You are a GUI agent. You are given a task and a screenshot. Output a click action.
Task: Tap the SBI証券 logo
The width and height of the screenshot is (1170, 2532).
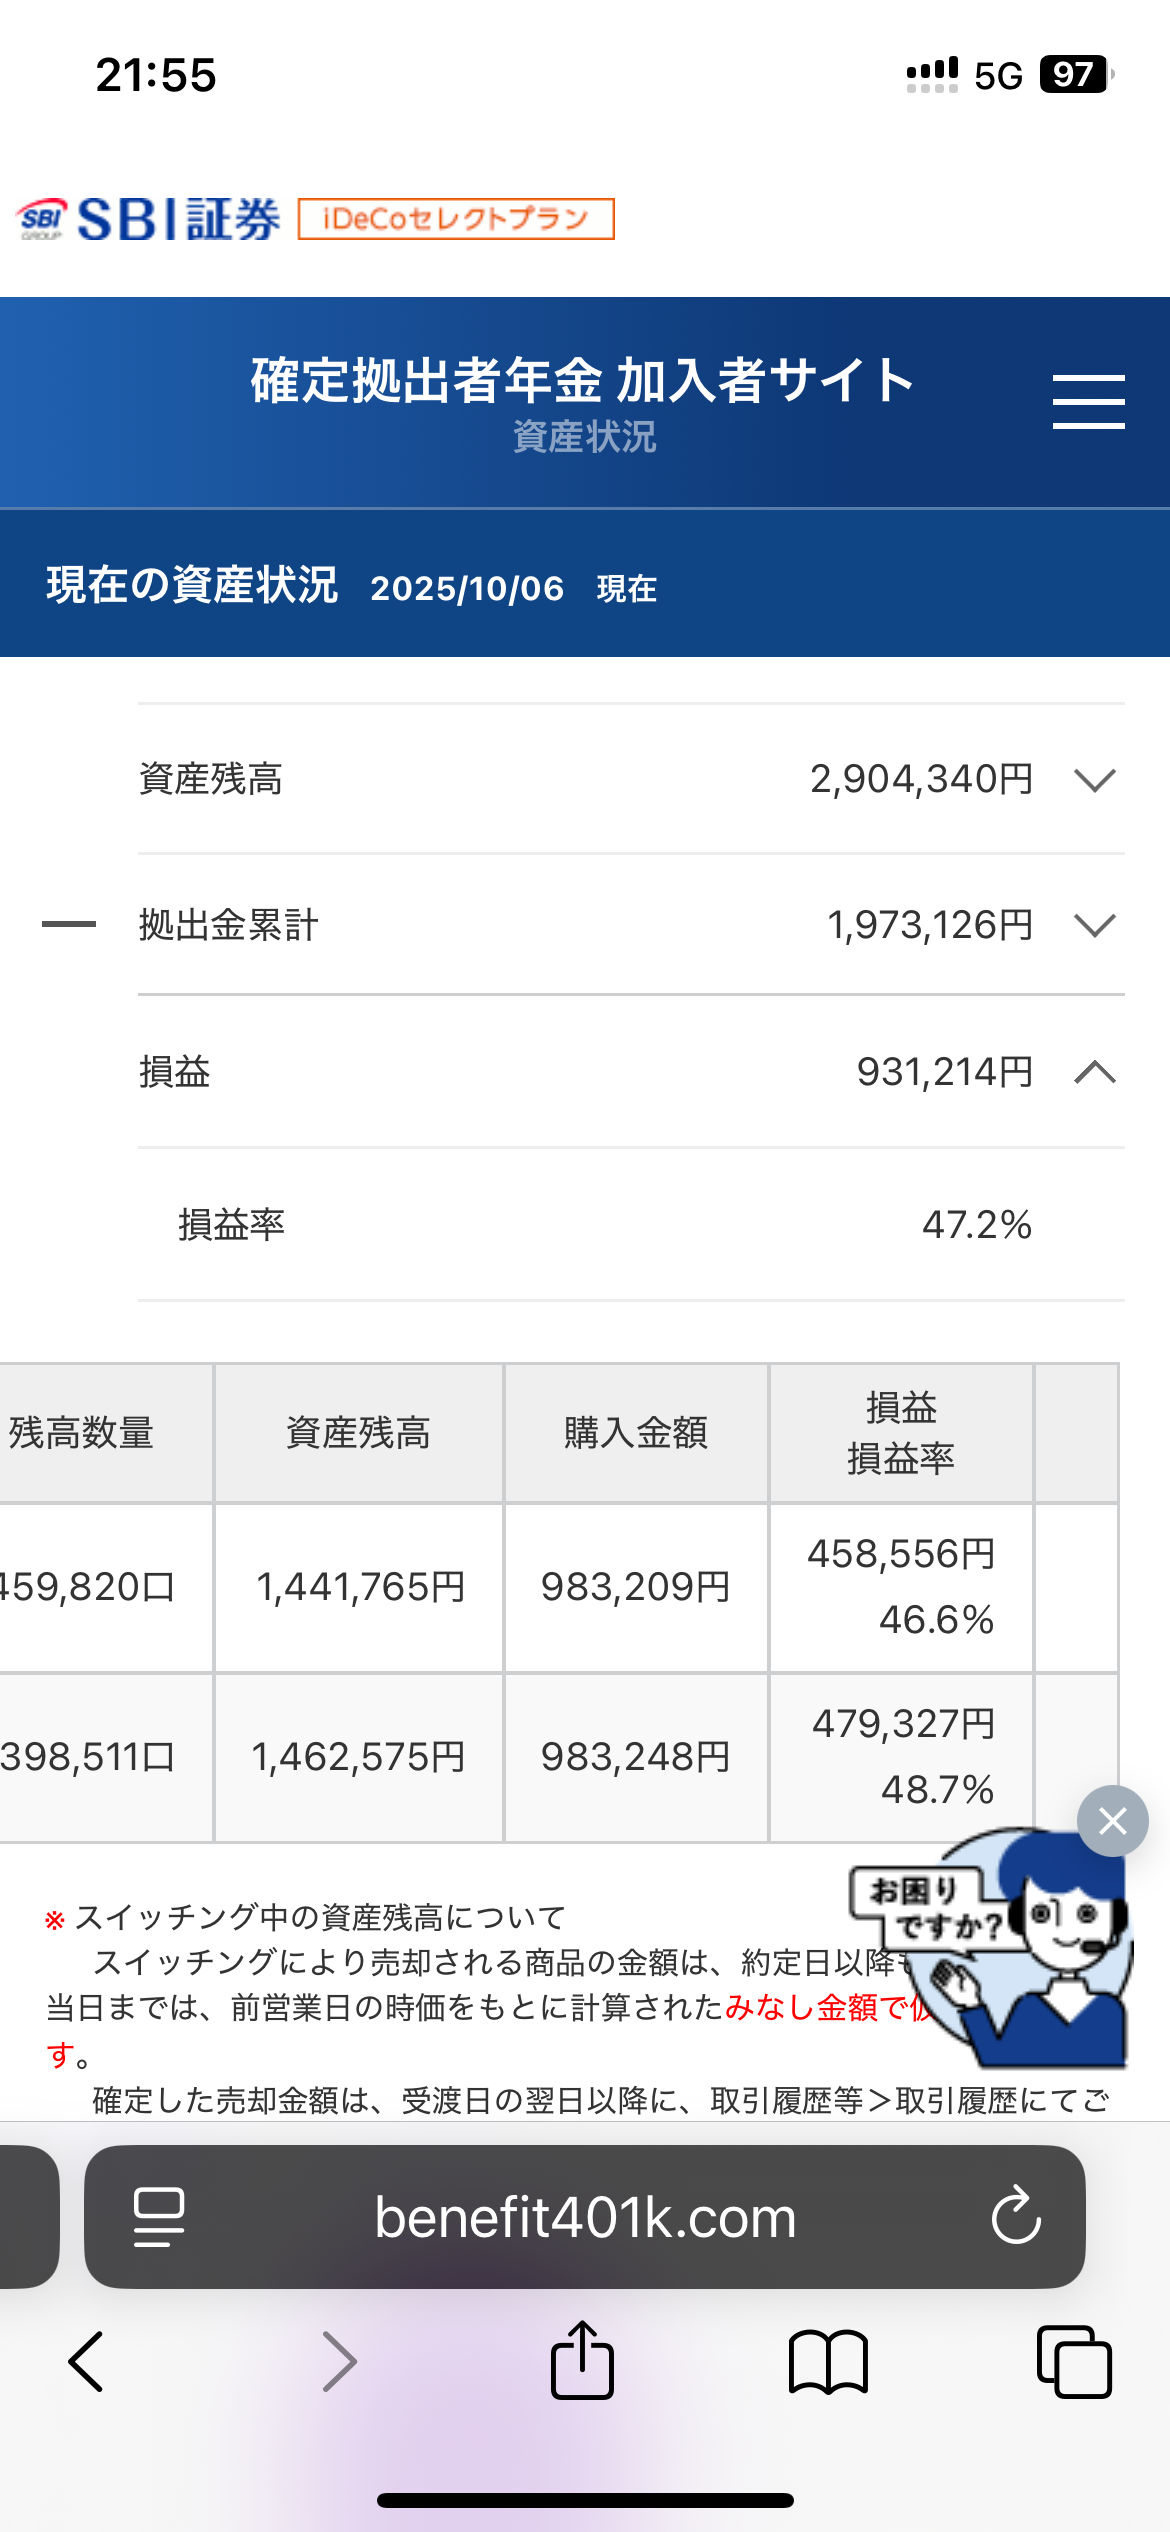coord(150,219)
